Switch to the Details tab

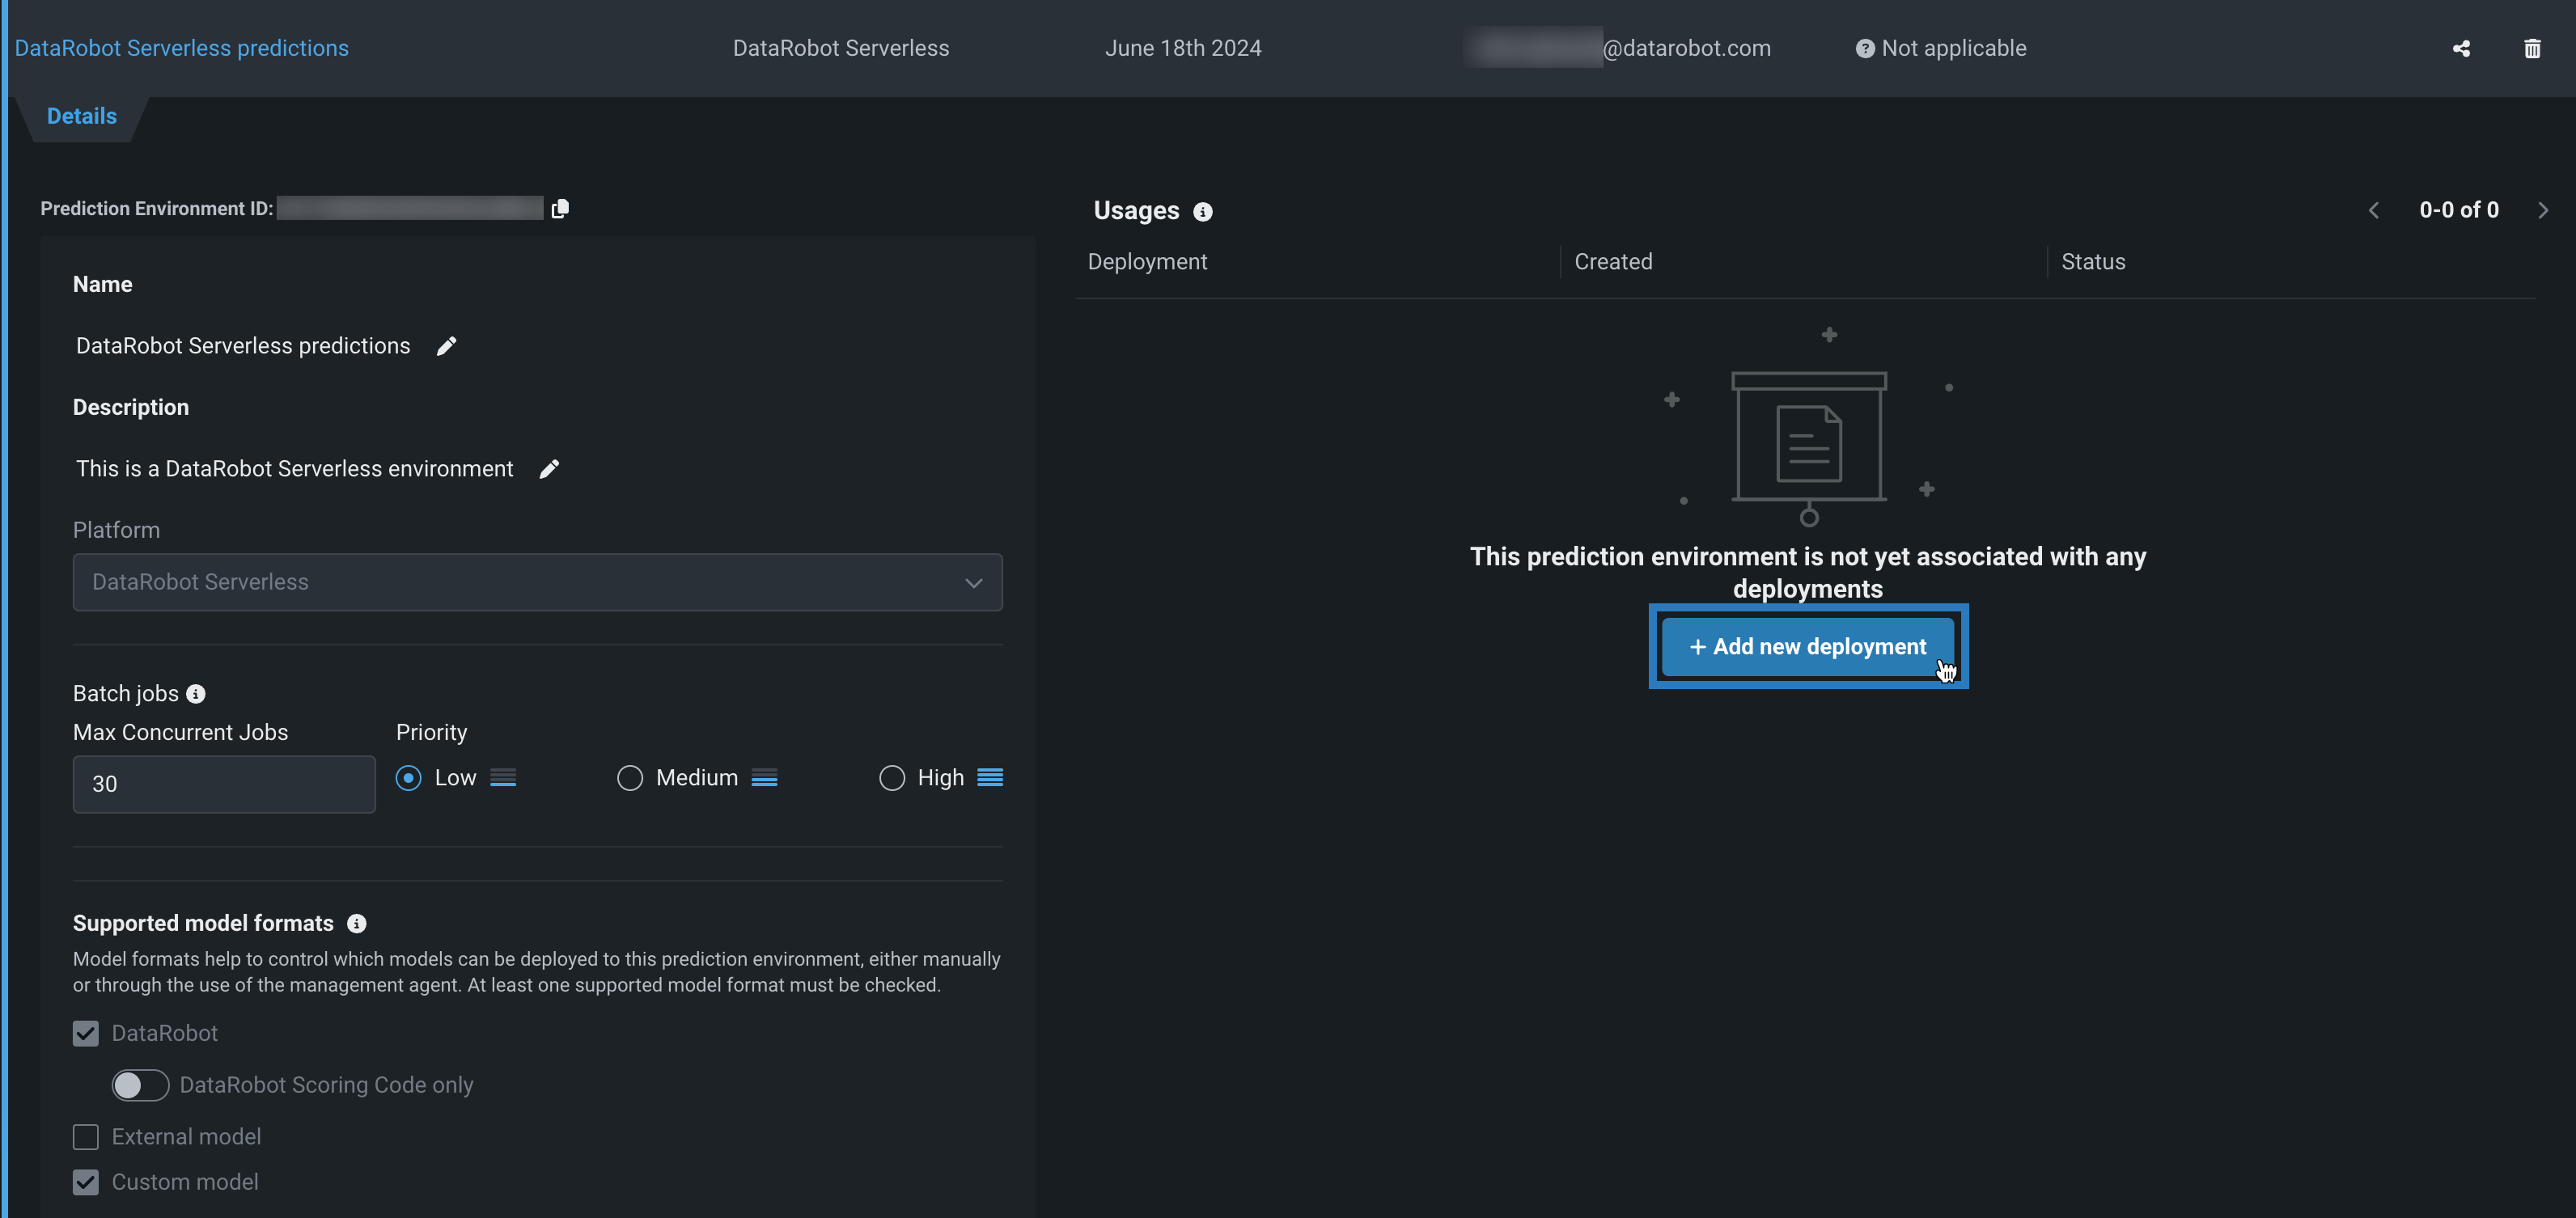82,116
